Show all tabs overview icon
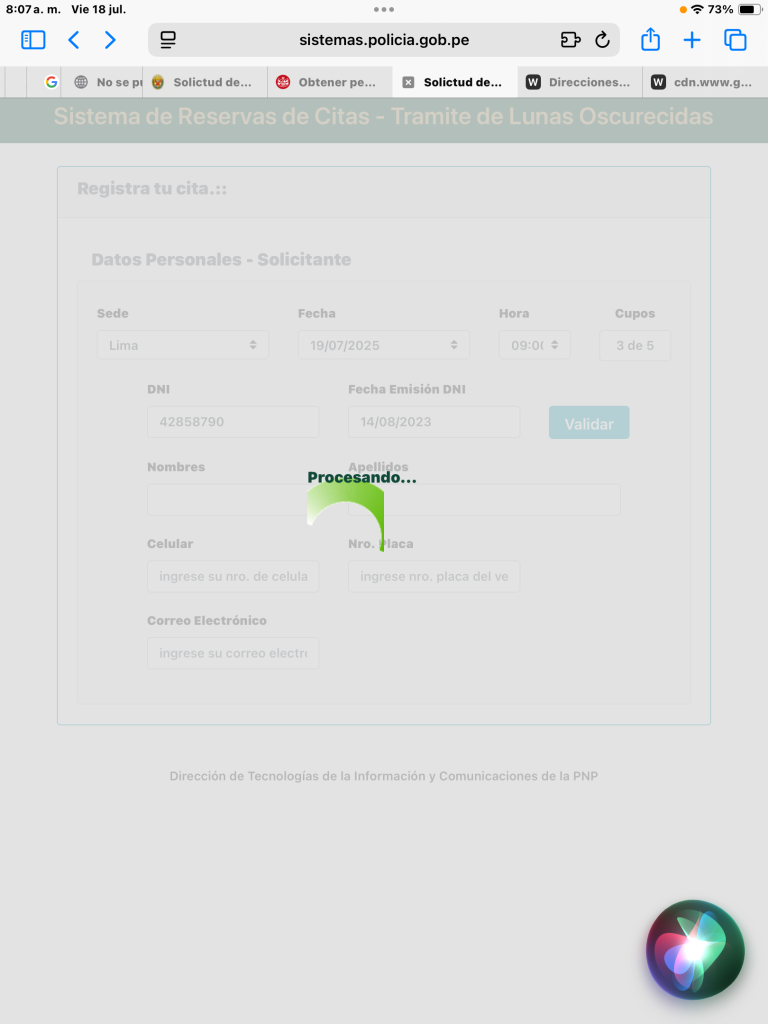The image size is (768, 1024). point(735,40)
